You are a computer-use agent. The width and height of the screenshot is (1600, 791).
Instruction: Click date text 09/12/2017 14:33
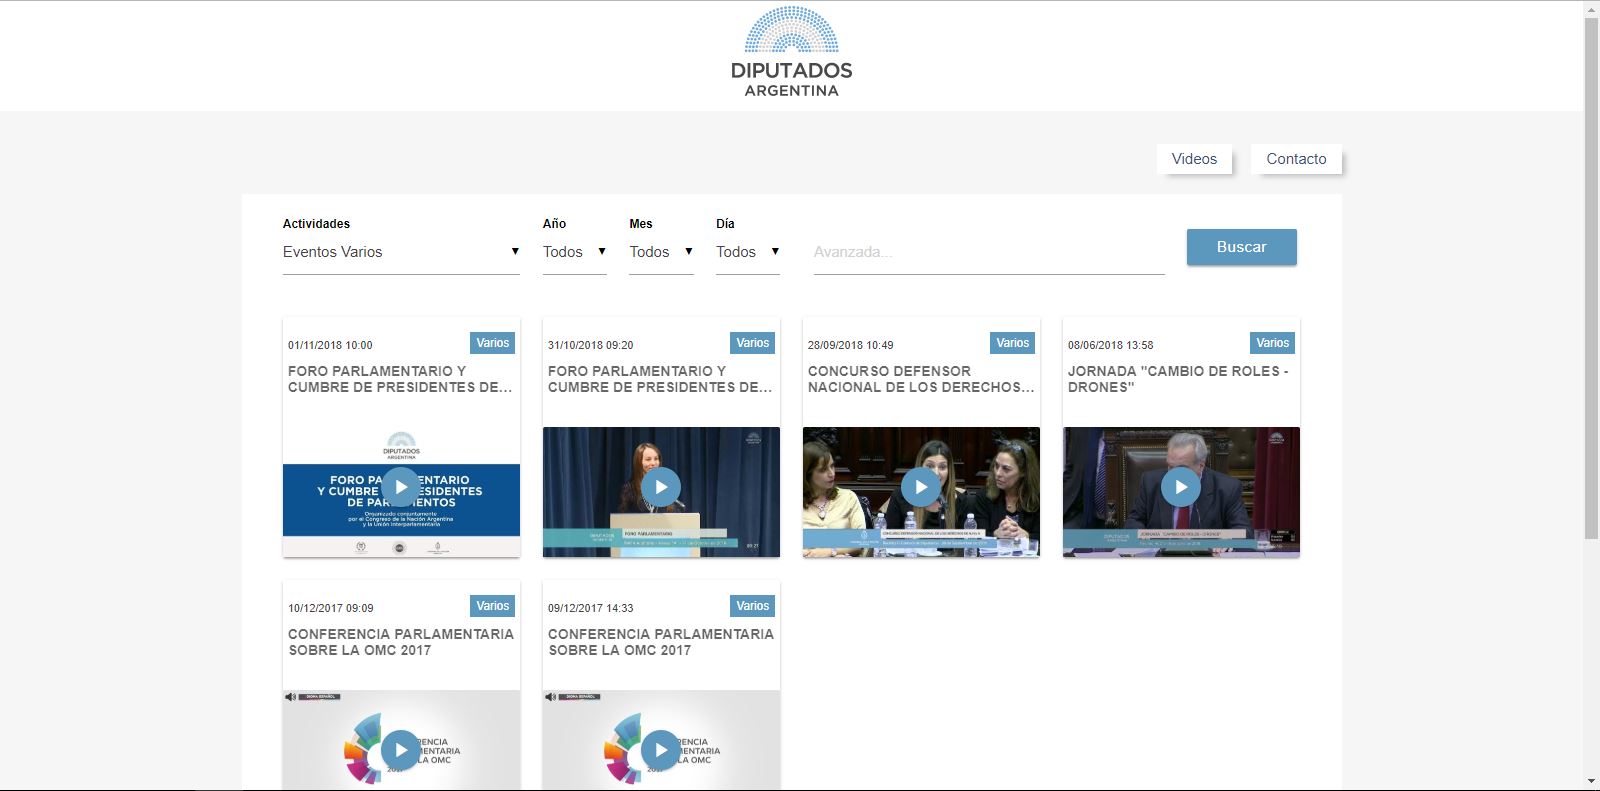click(x=590, y=608)
